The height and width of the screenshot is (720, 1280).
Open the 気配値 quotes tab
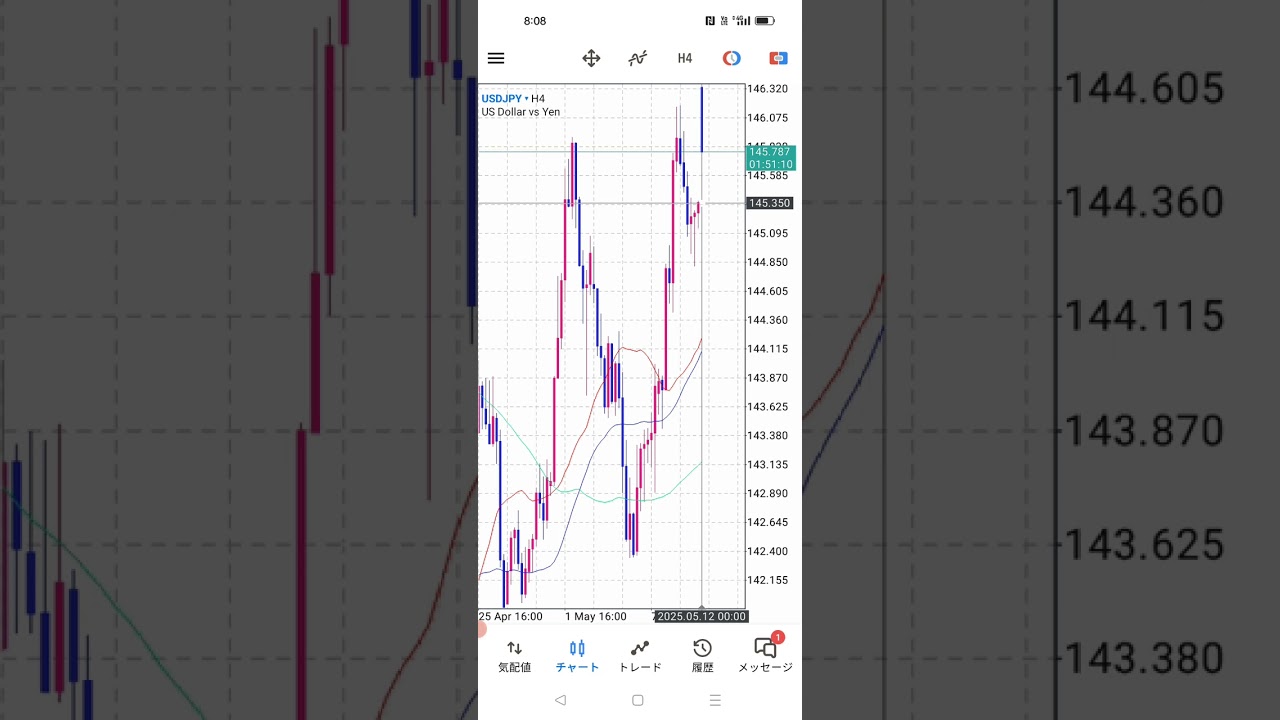click(x=514, y=656)
